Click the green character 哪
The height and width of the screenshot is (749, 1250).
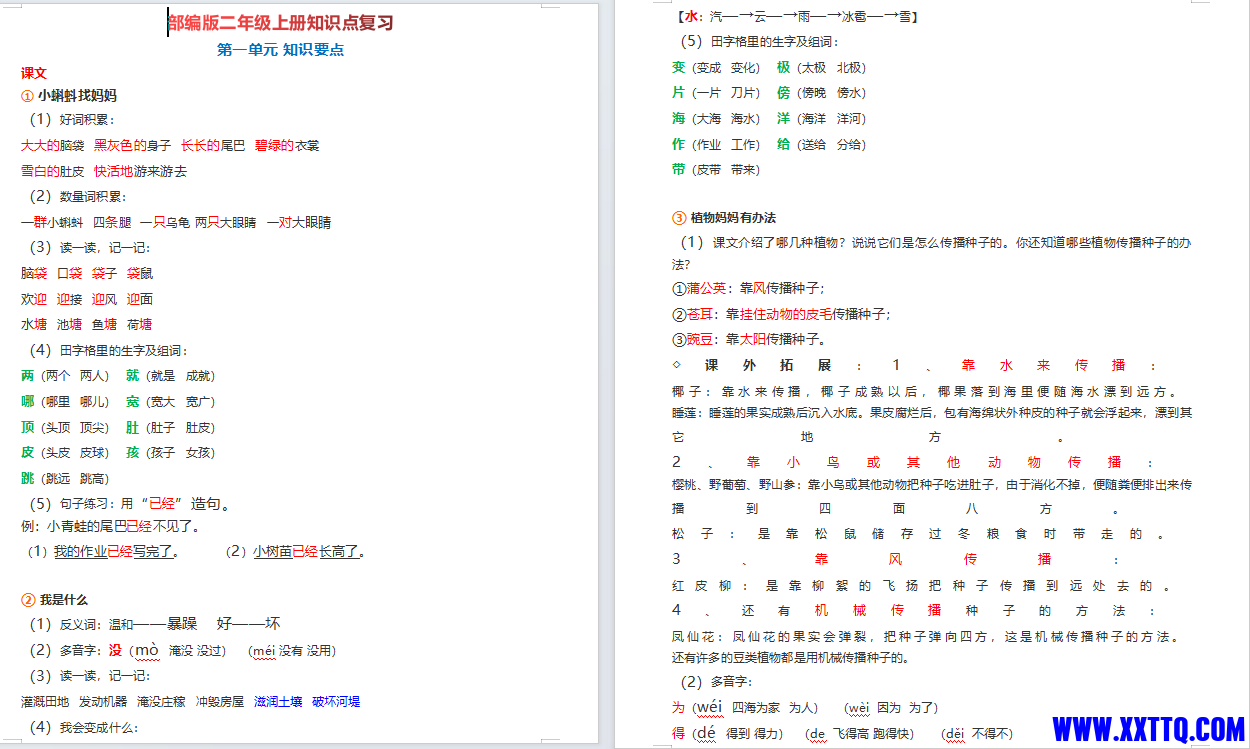[x=28, y=402]
